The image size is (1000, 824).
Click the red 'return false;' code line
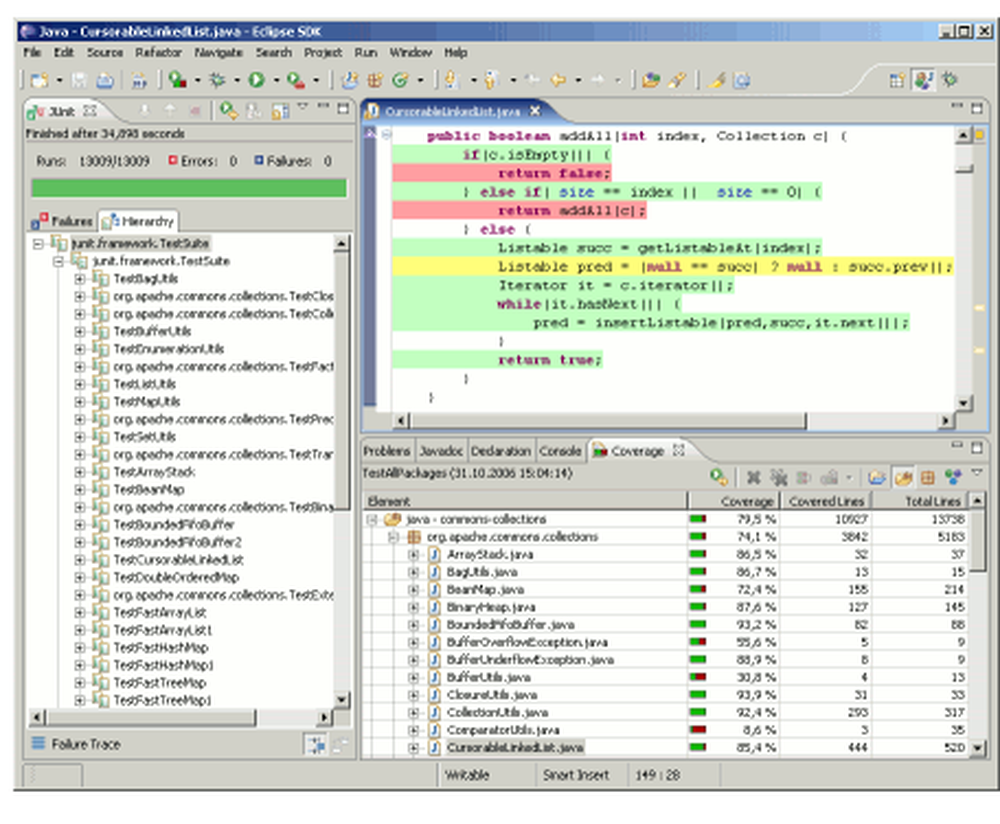[x=503, y=173]
